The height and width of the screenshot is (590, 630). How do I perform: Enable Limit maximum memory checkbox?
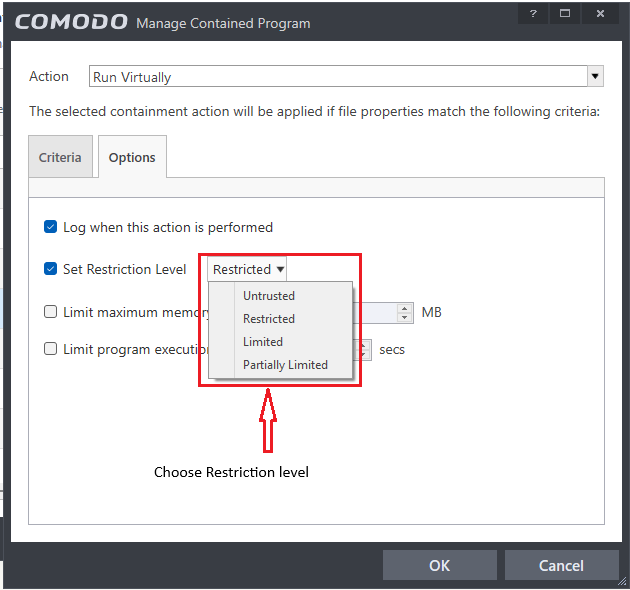[51, 312]
